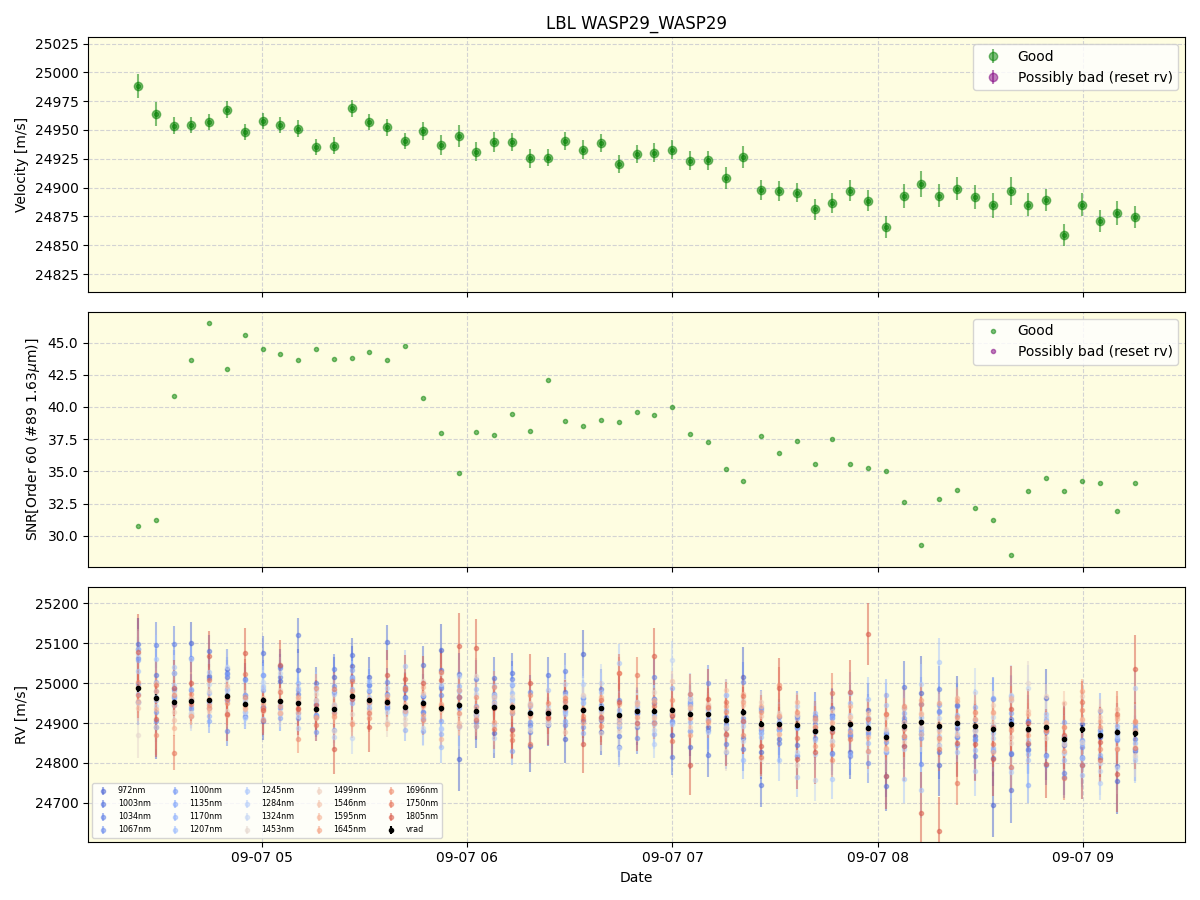Image resolution: width=1200 pixels, height=900 pixels.
Task: Click the first velocity data point near 24988
Action: click(x=138, y=86)
